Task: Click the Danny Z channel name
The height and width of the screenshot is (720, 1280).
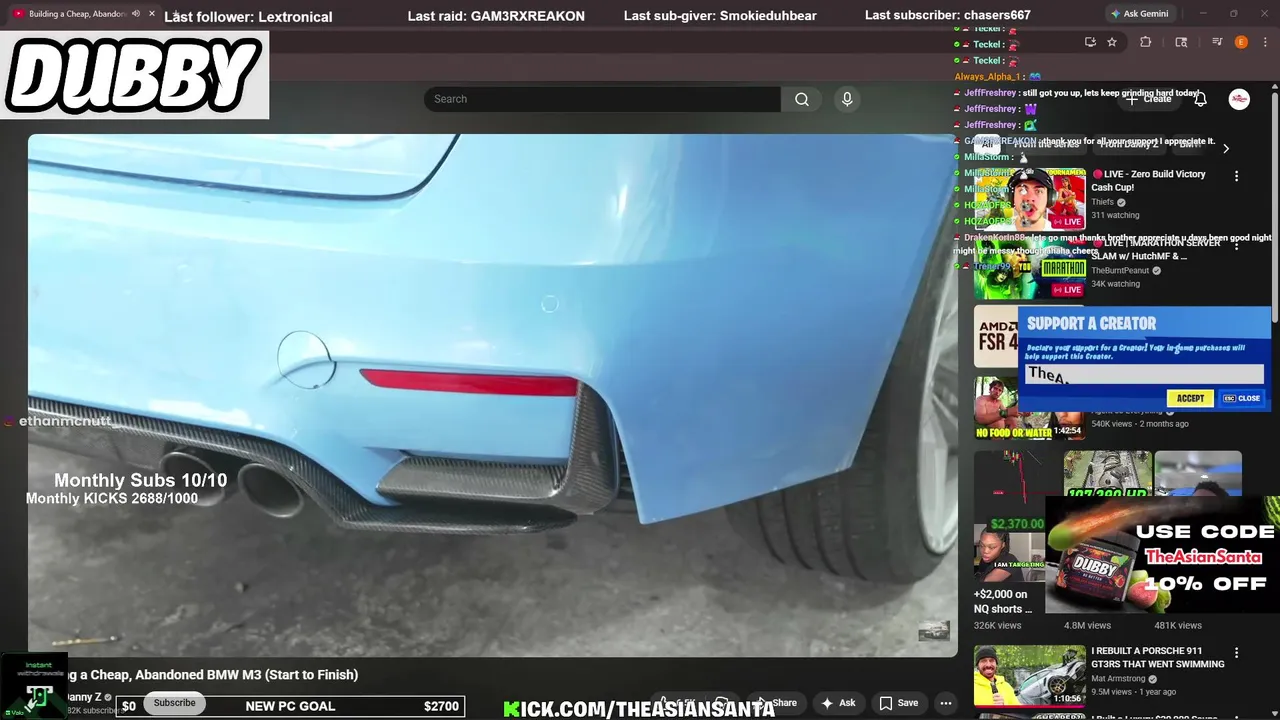Action: [x=84, y=697]
